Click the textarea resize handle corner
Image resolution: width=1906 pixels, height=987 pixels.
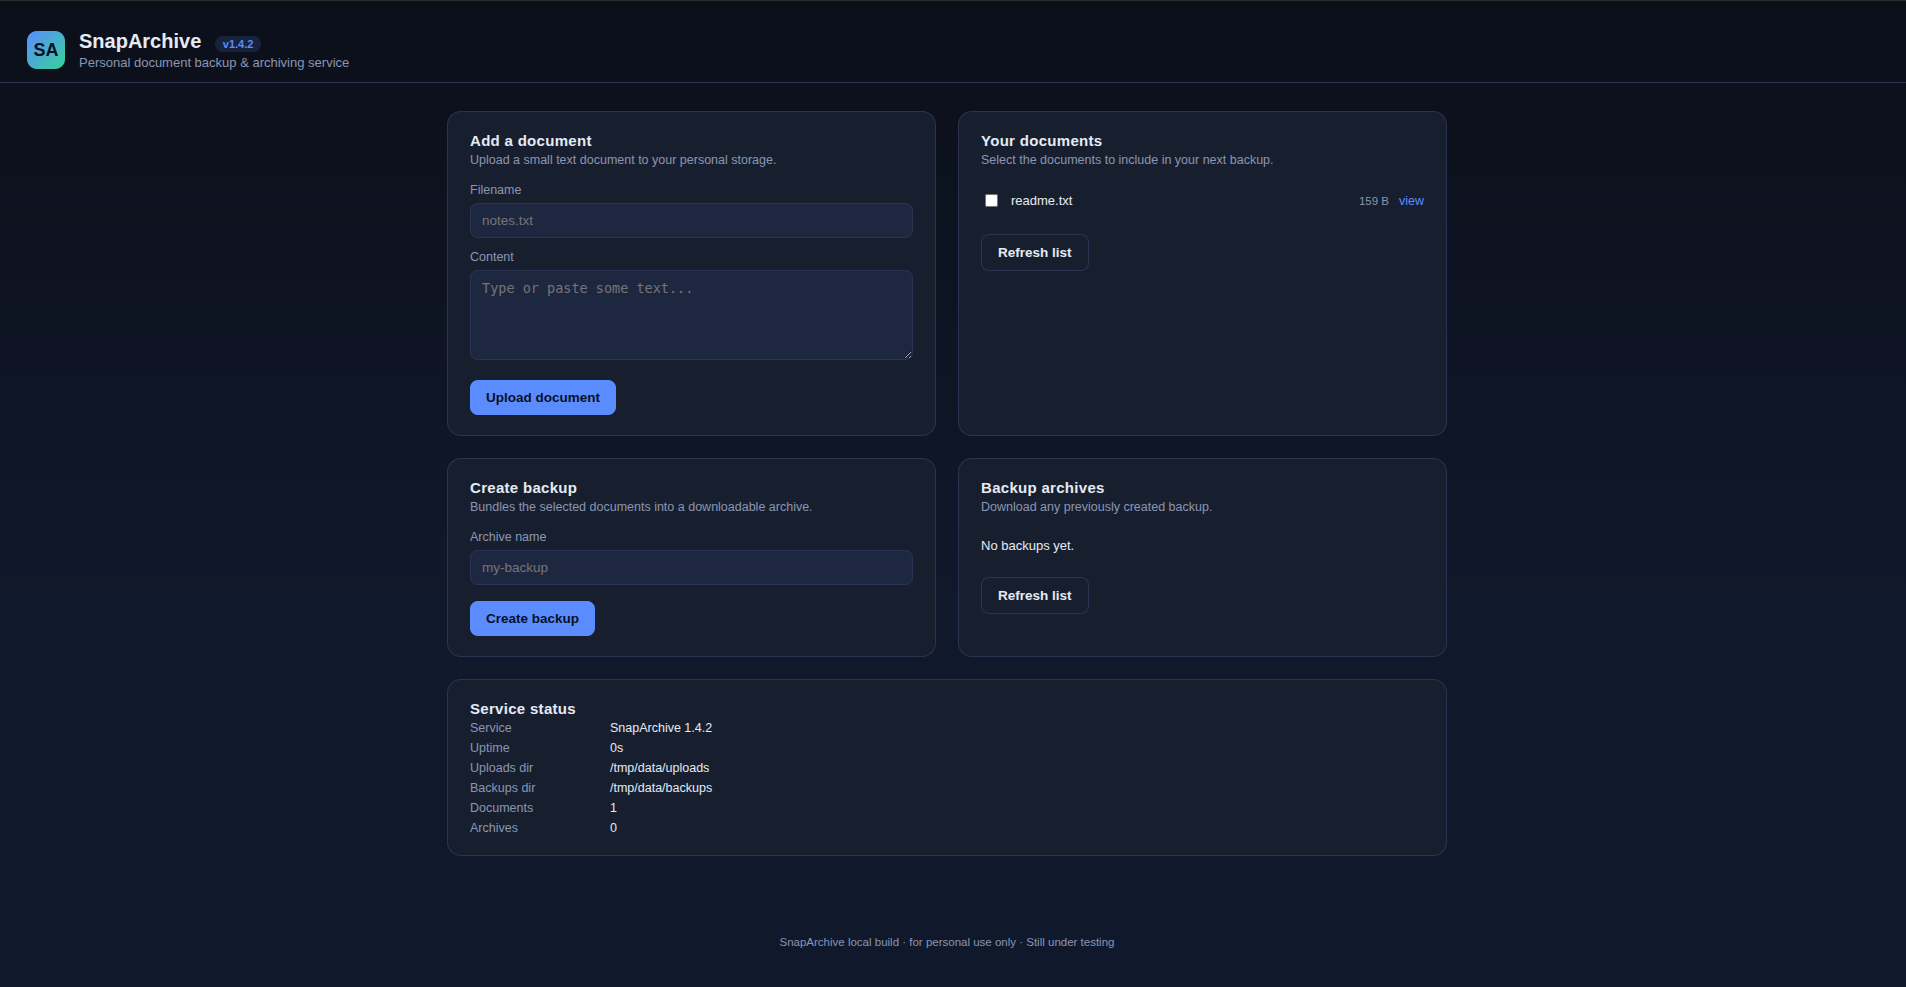click(x=907, y=354)
